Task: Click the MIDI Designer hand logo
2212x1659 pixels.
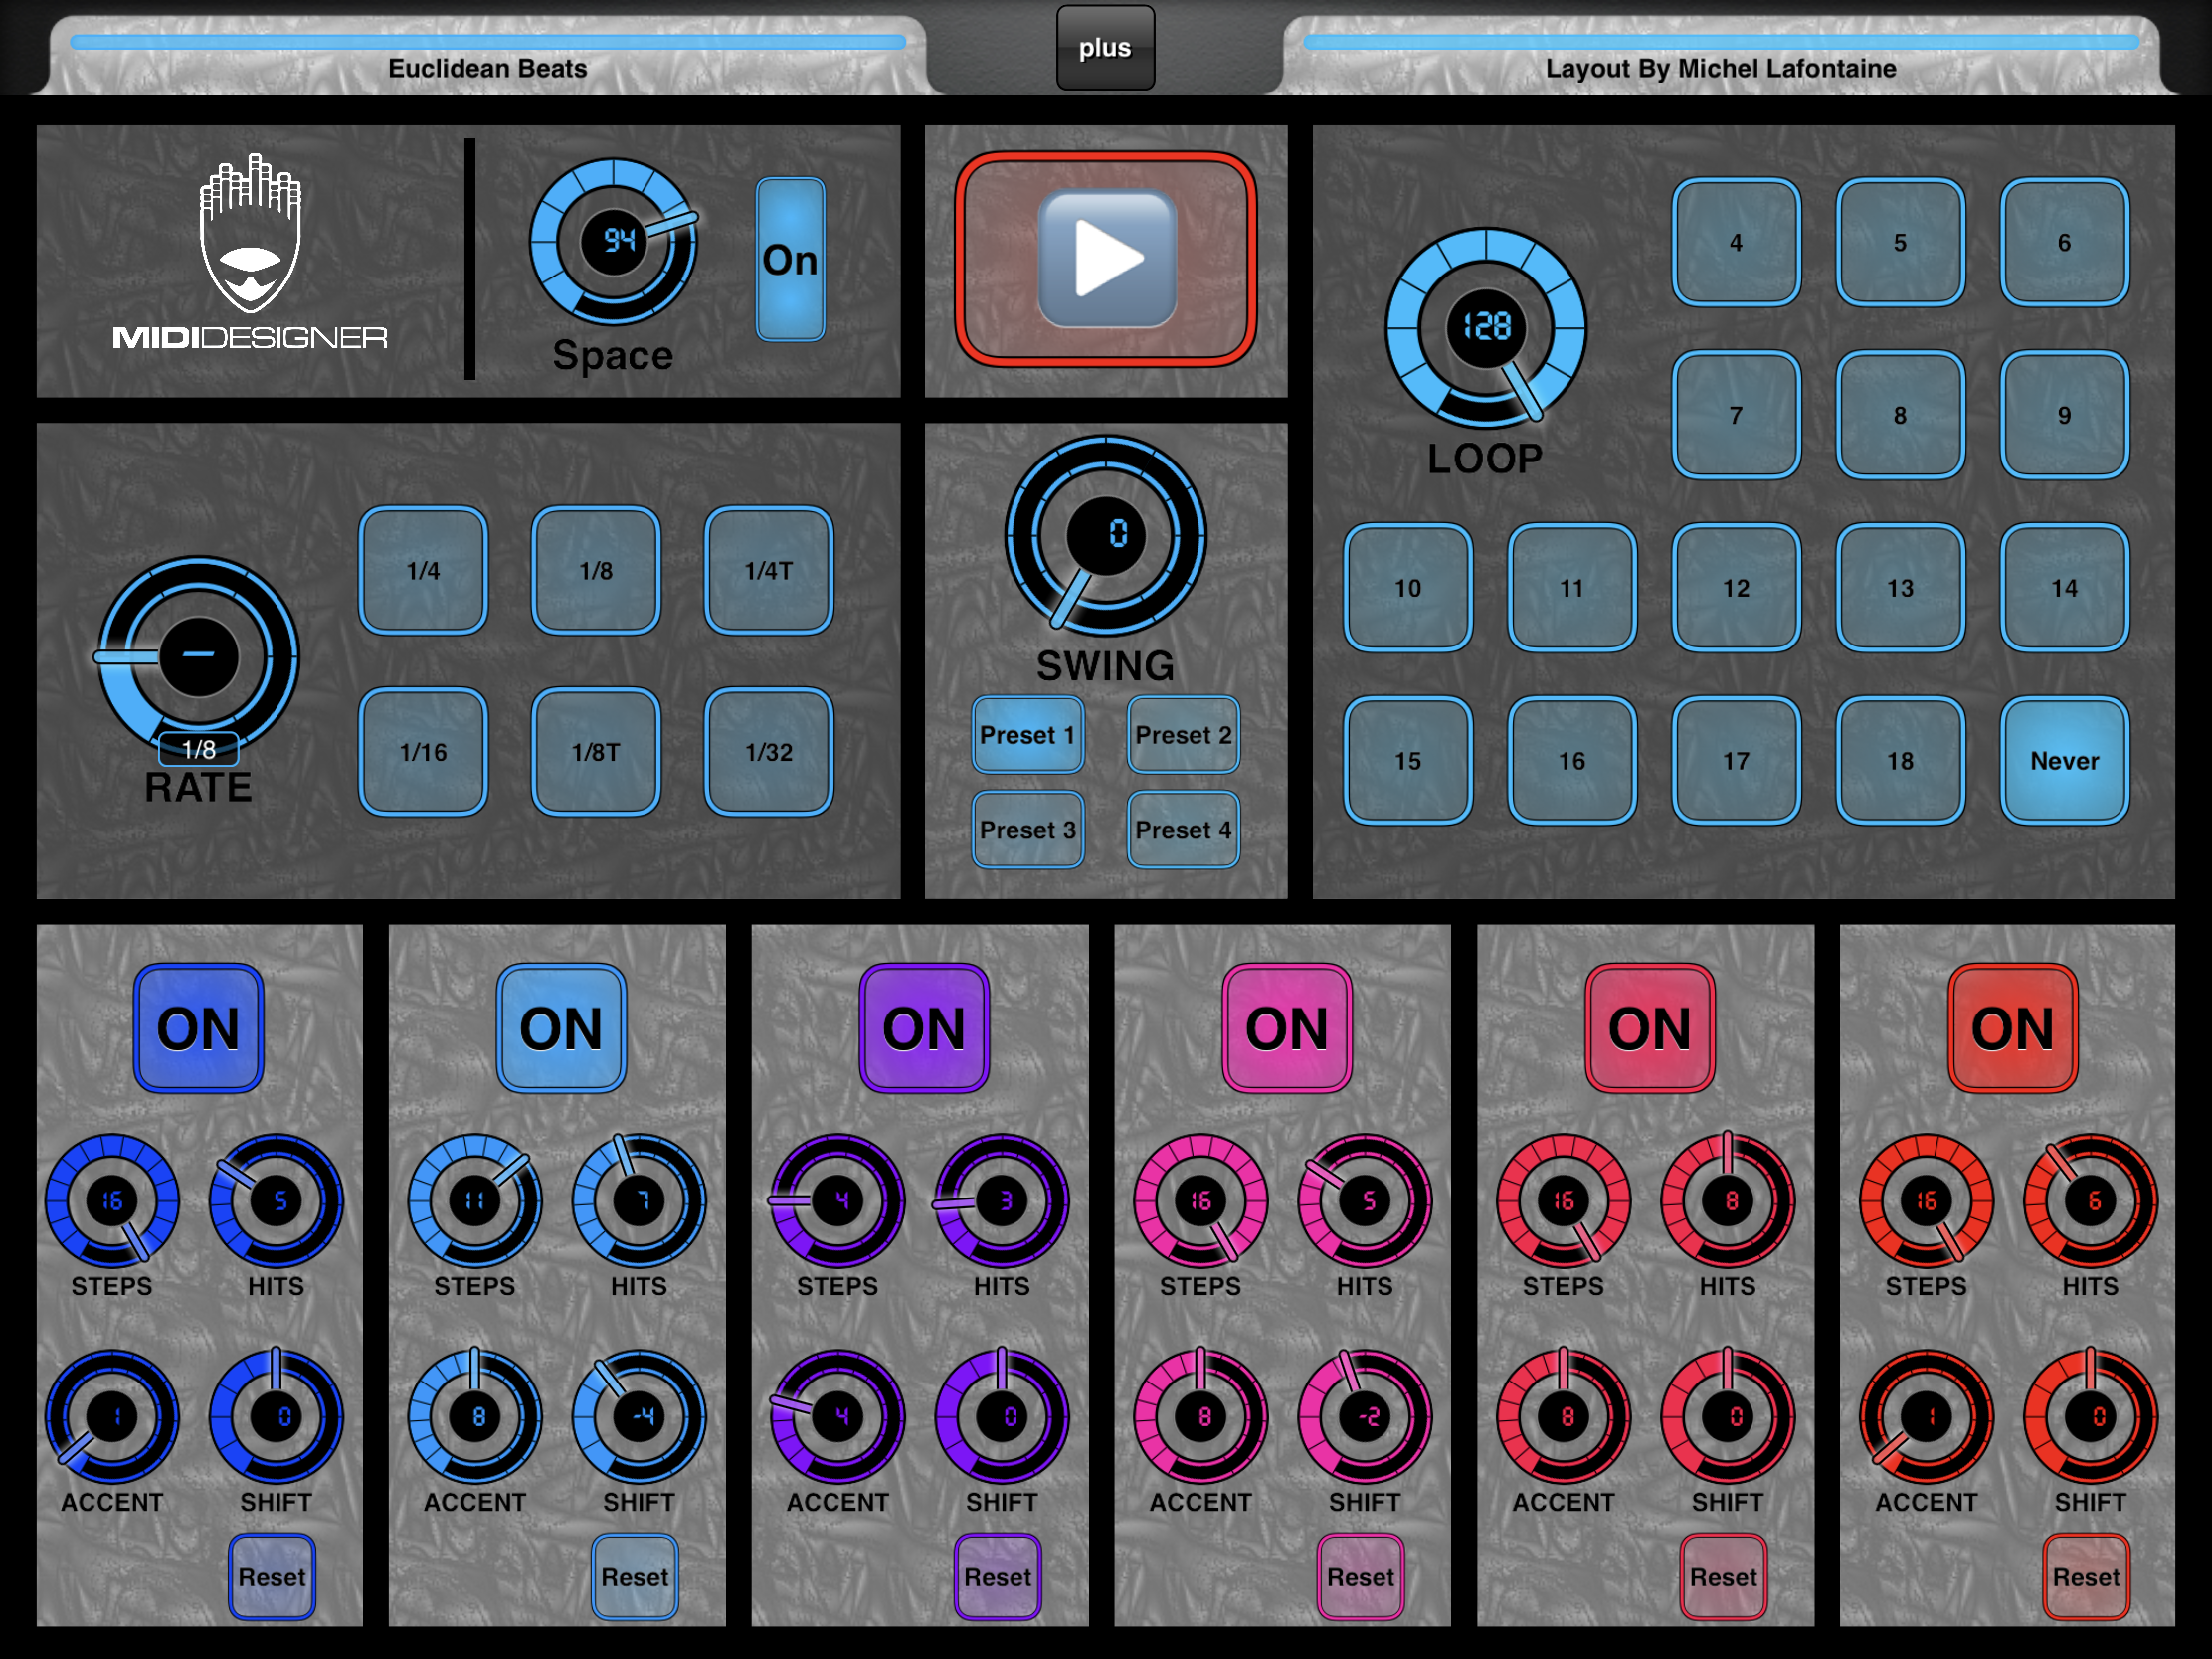Action: tap(250, 235)
